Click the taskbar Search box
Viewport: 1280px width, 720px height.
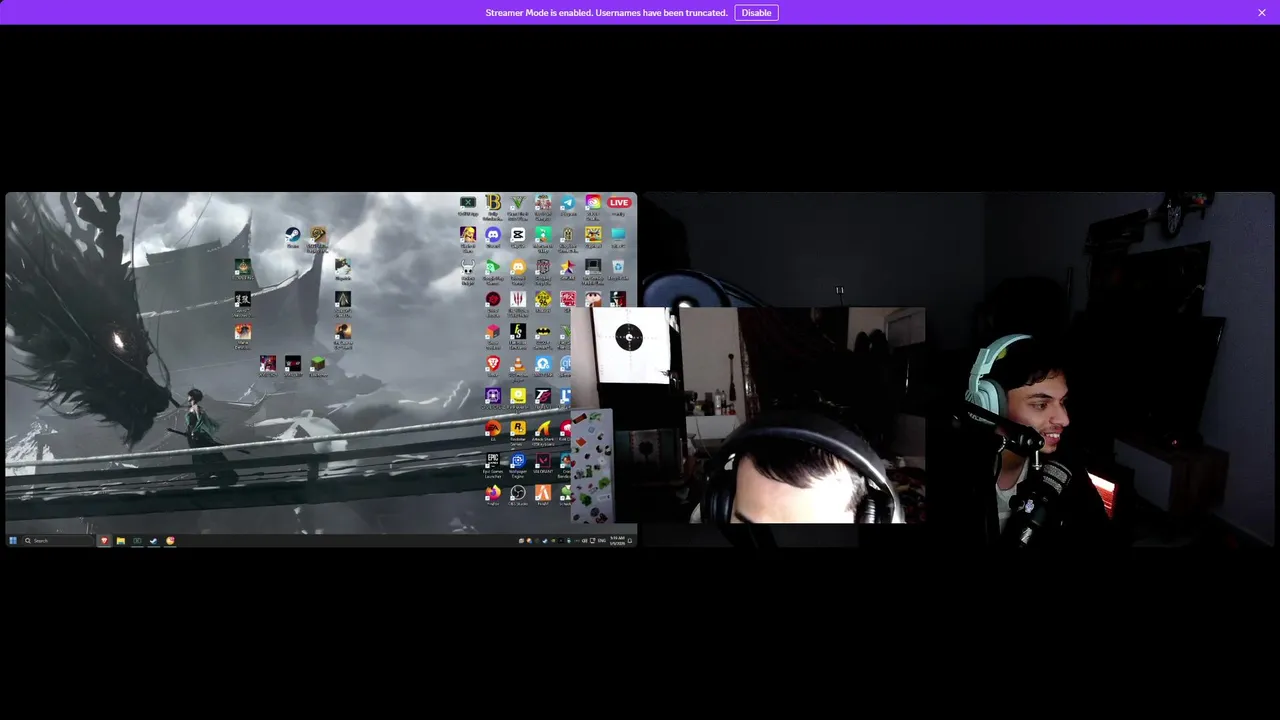(59, 540)
